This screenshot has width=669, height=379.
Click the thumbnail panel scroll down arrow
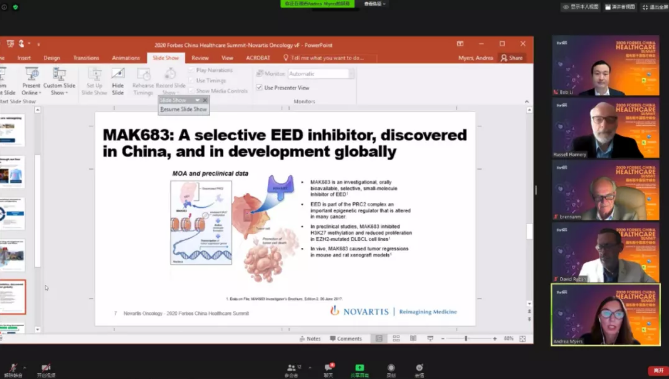[38, 329]
